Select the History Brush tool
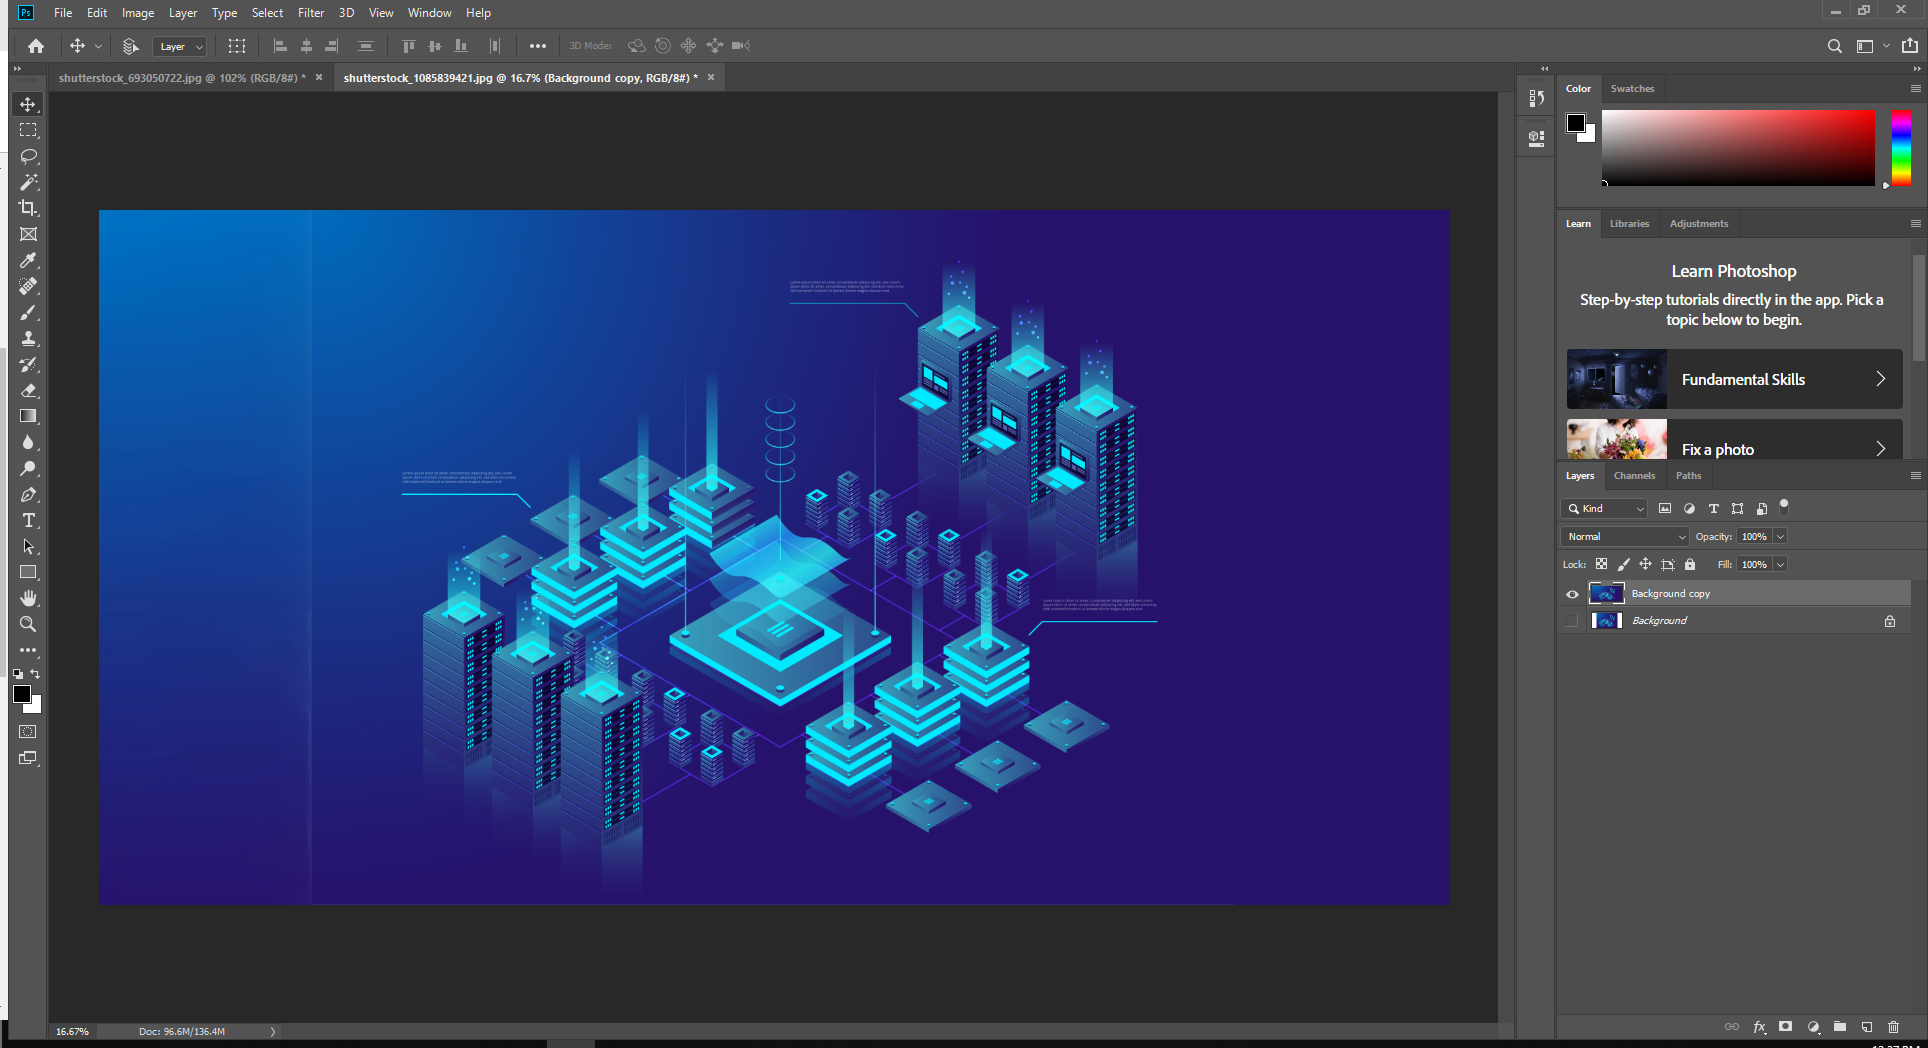 pyautogui.click(x=28, y=364)
